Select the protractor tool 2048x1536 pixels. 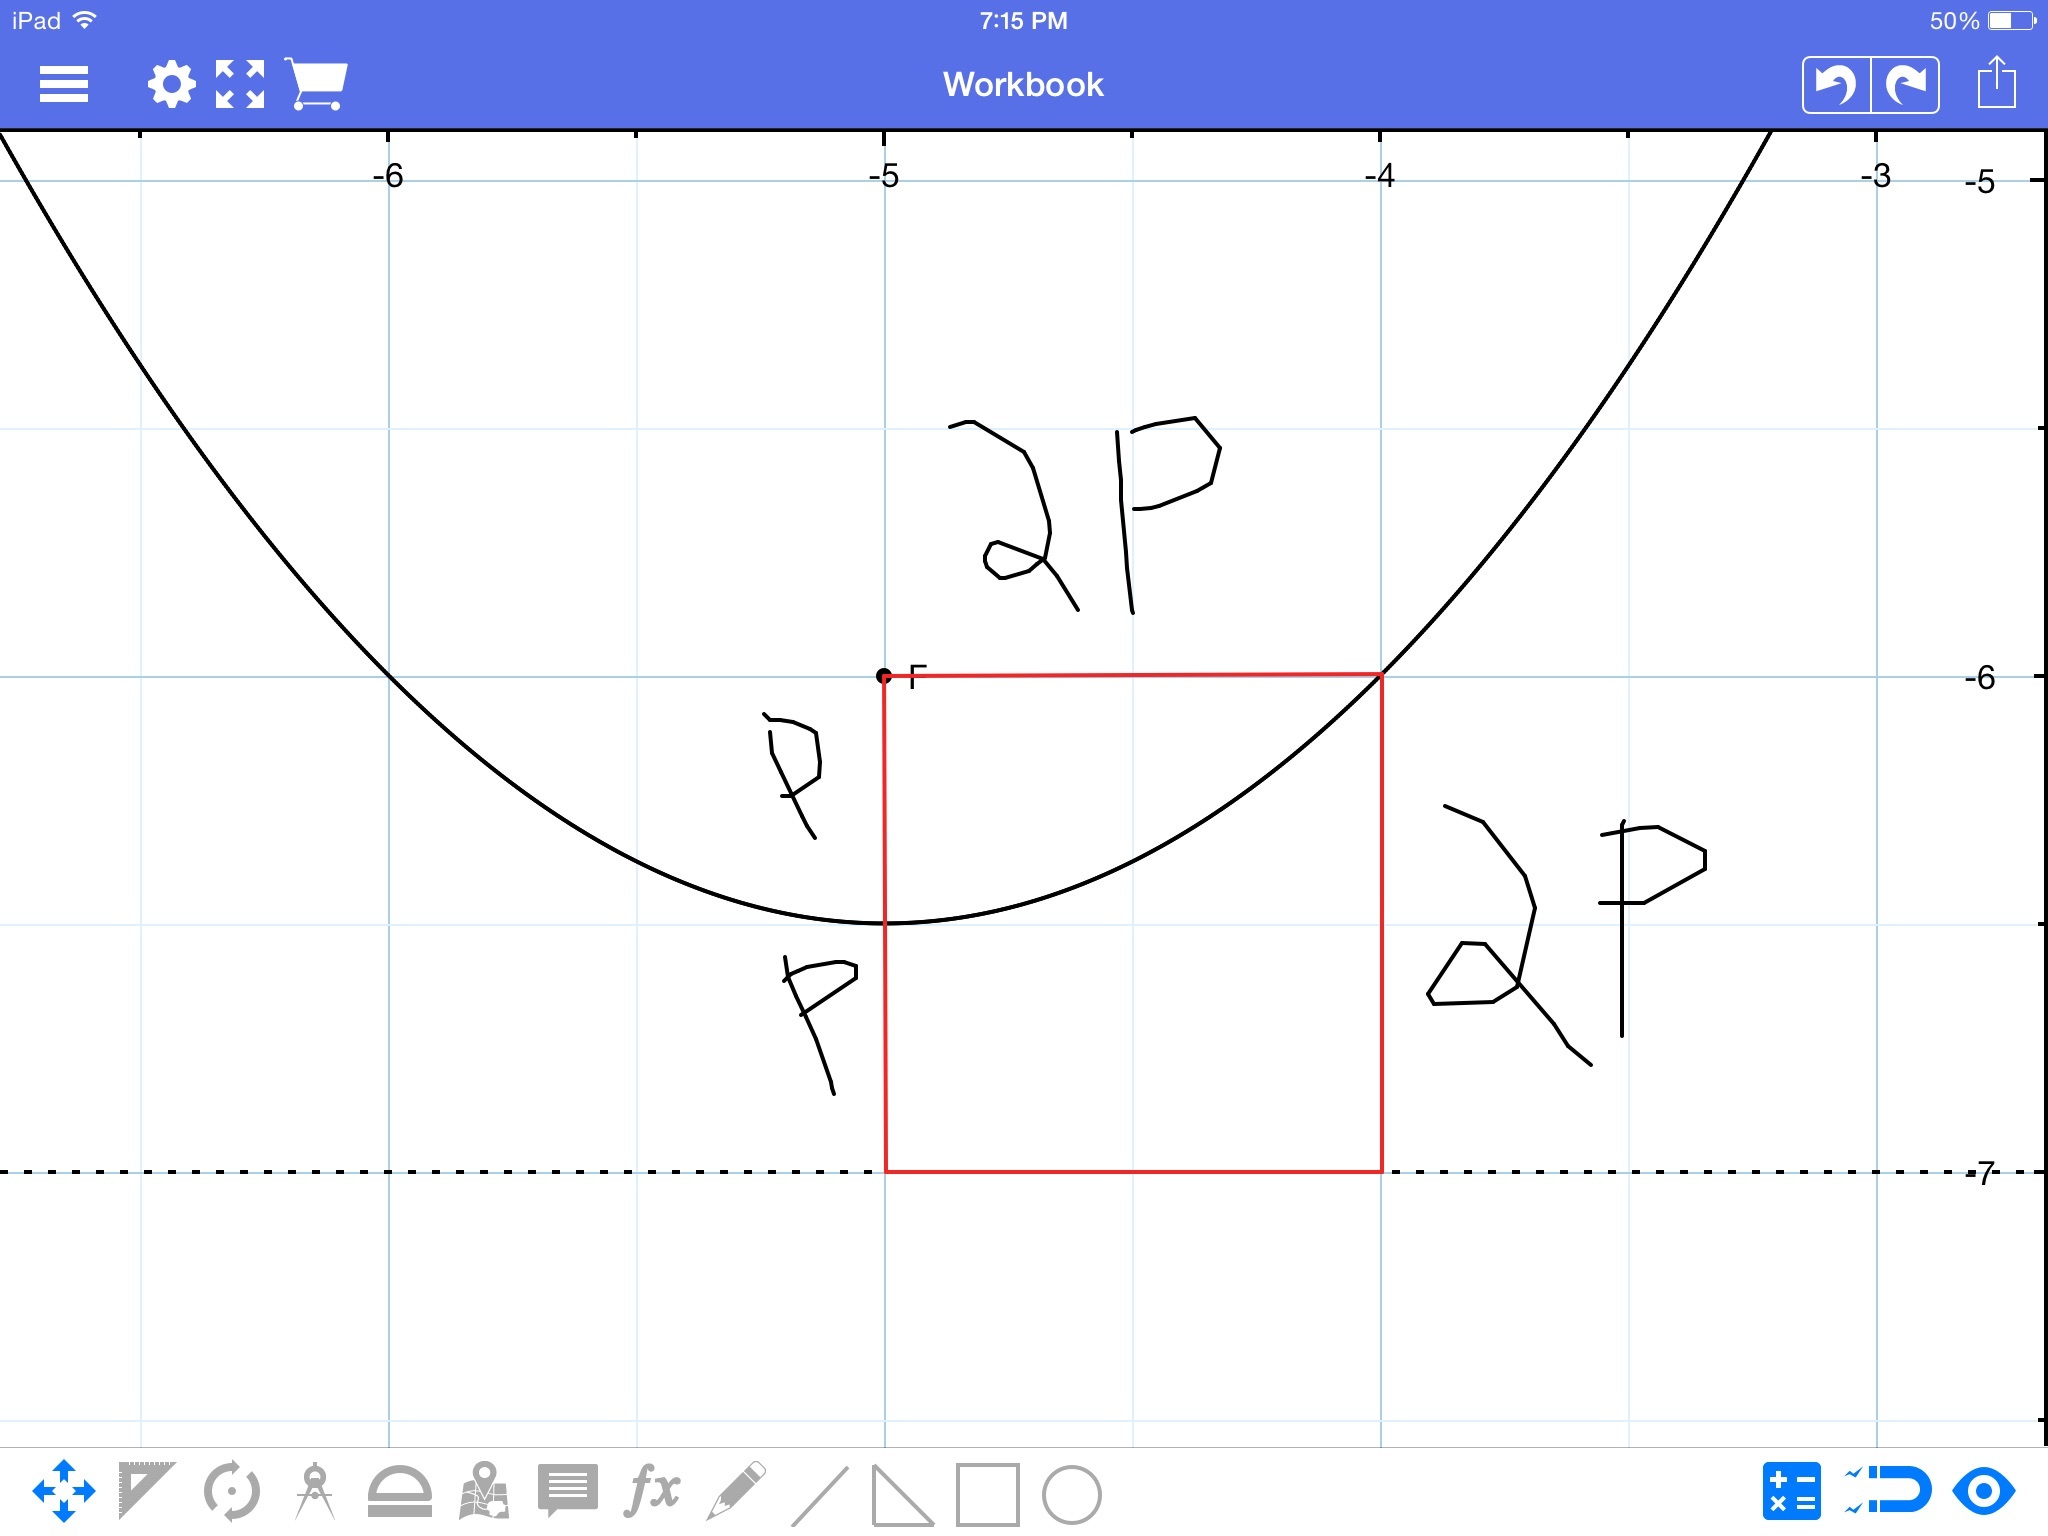click(x=400, y=1493)
